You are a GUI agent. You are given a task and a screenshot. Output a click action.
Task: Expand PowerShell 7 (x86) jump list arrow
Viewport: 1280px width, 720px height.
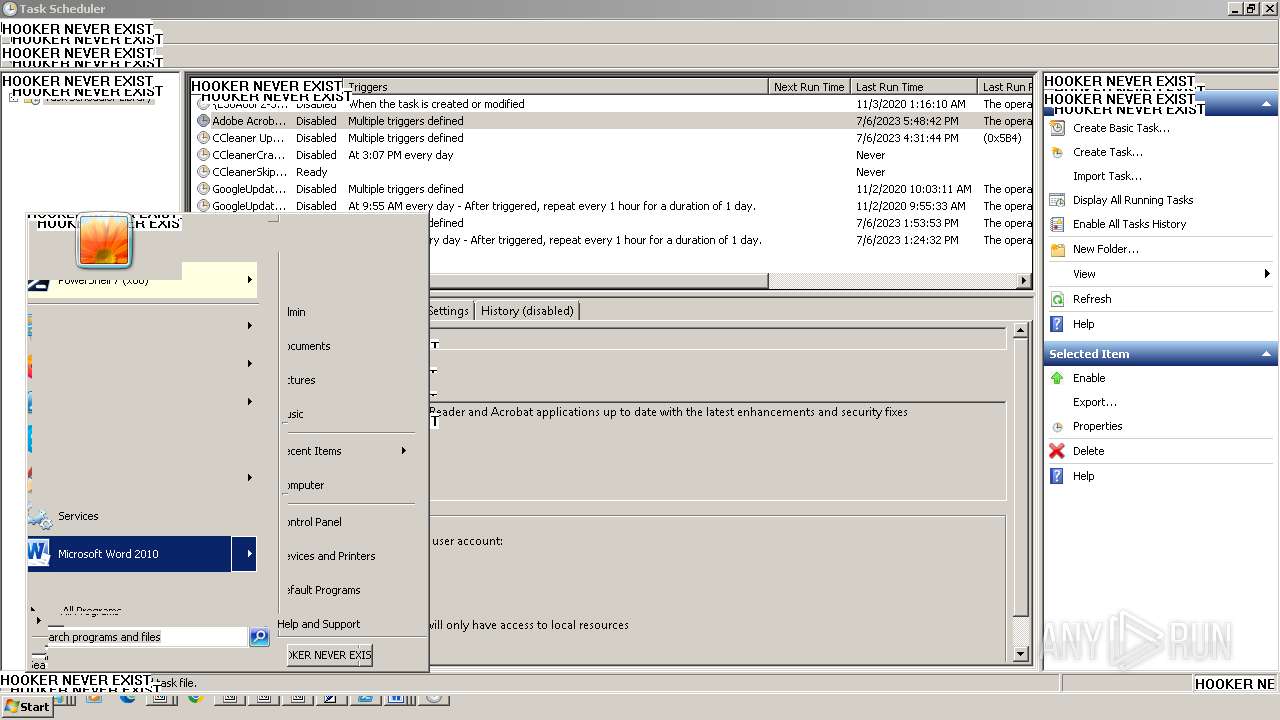(249, 280)
